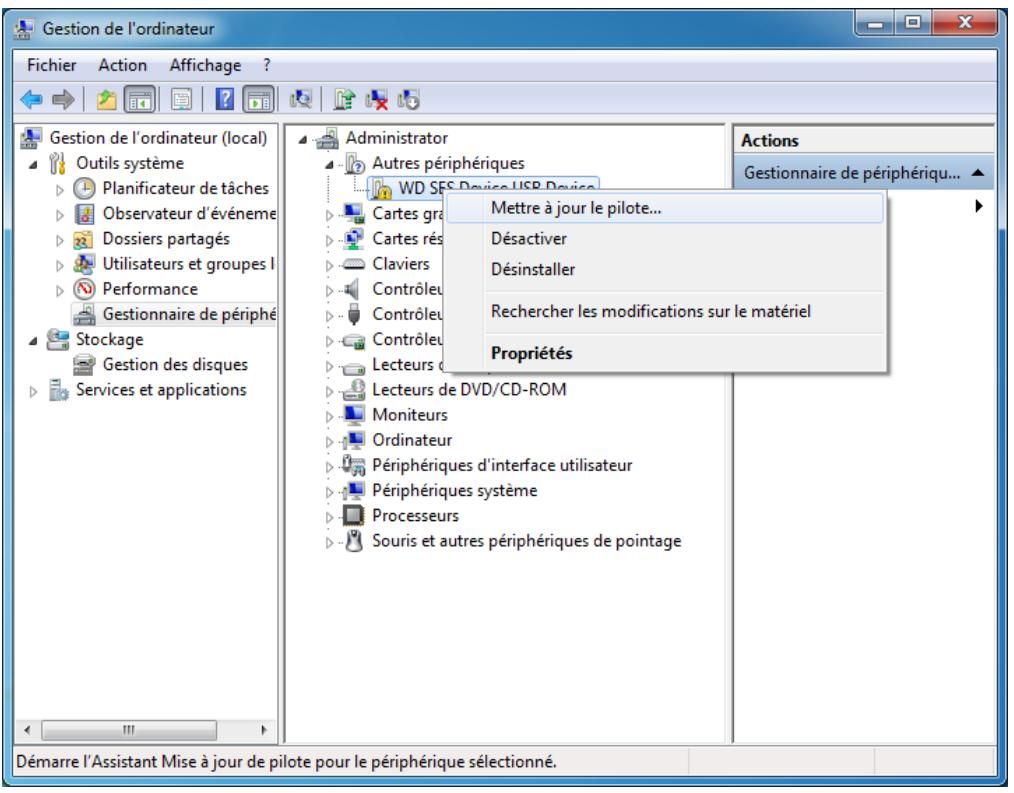Screen dimensions: 1014x793
Task: Select the Services et applications icon
Action: coord(58,390)
